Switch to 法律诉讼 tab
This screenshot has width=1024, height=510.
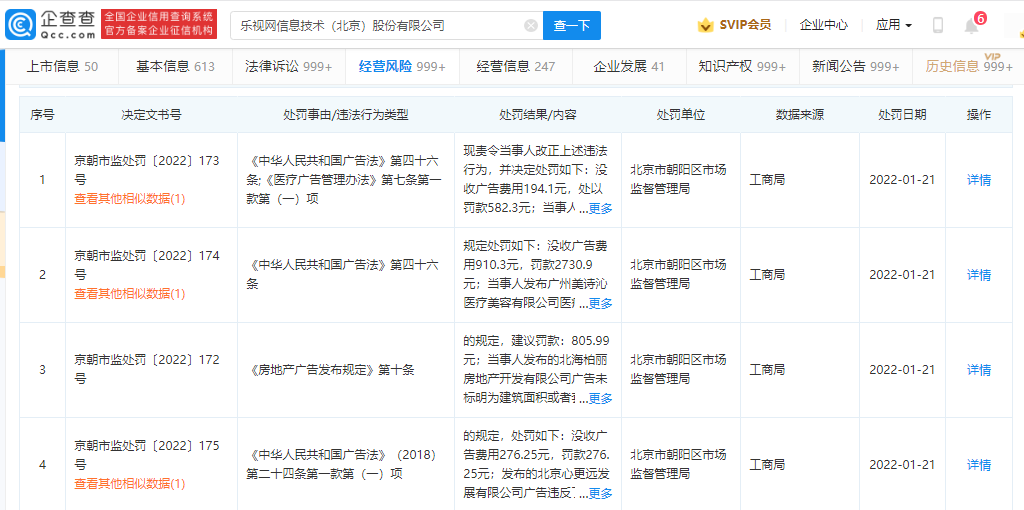point(288,66)
